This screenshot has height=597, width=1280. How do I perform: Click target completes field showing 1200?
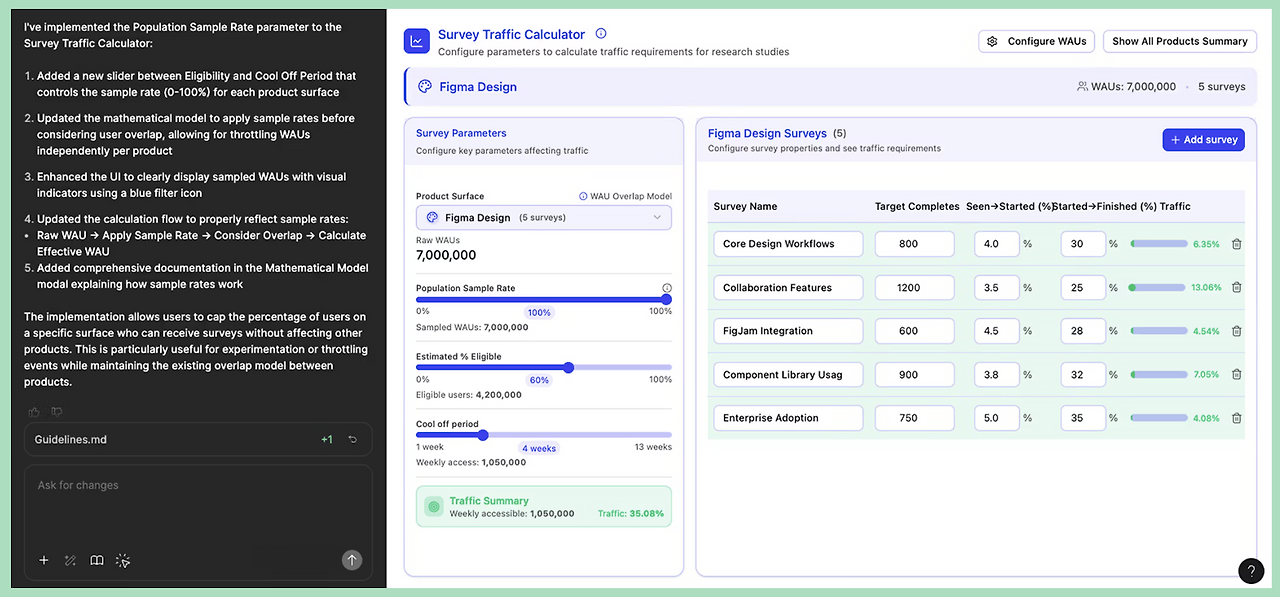915,288
